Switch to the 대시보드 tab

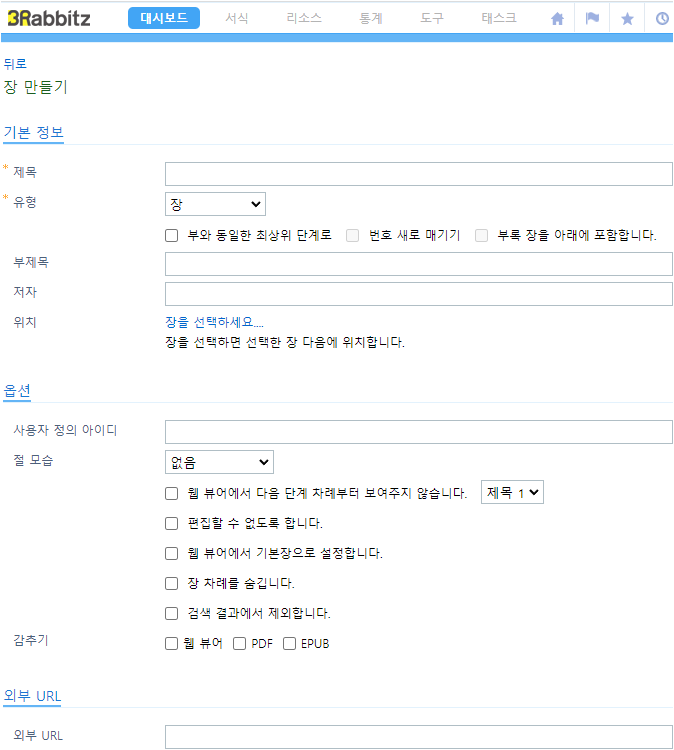[x=164, y=18]
